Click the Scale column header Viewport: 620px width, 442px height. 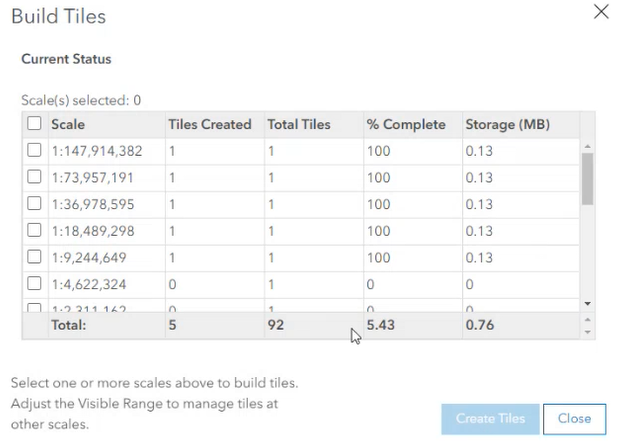coord(68,125)
